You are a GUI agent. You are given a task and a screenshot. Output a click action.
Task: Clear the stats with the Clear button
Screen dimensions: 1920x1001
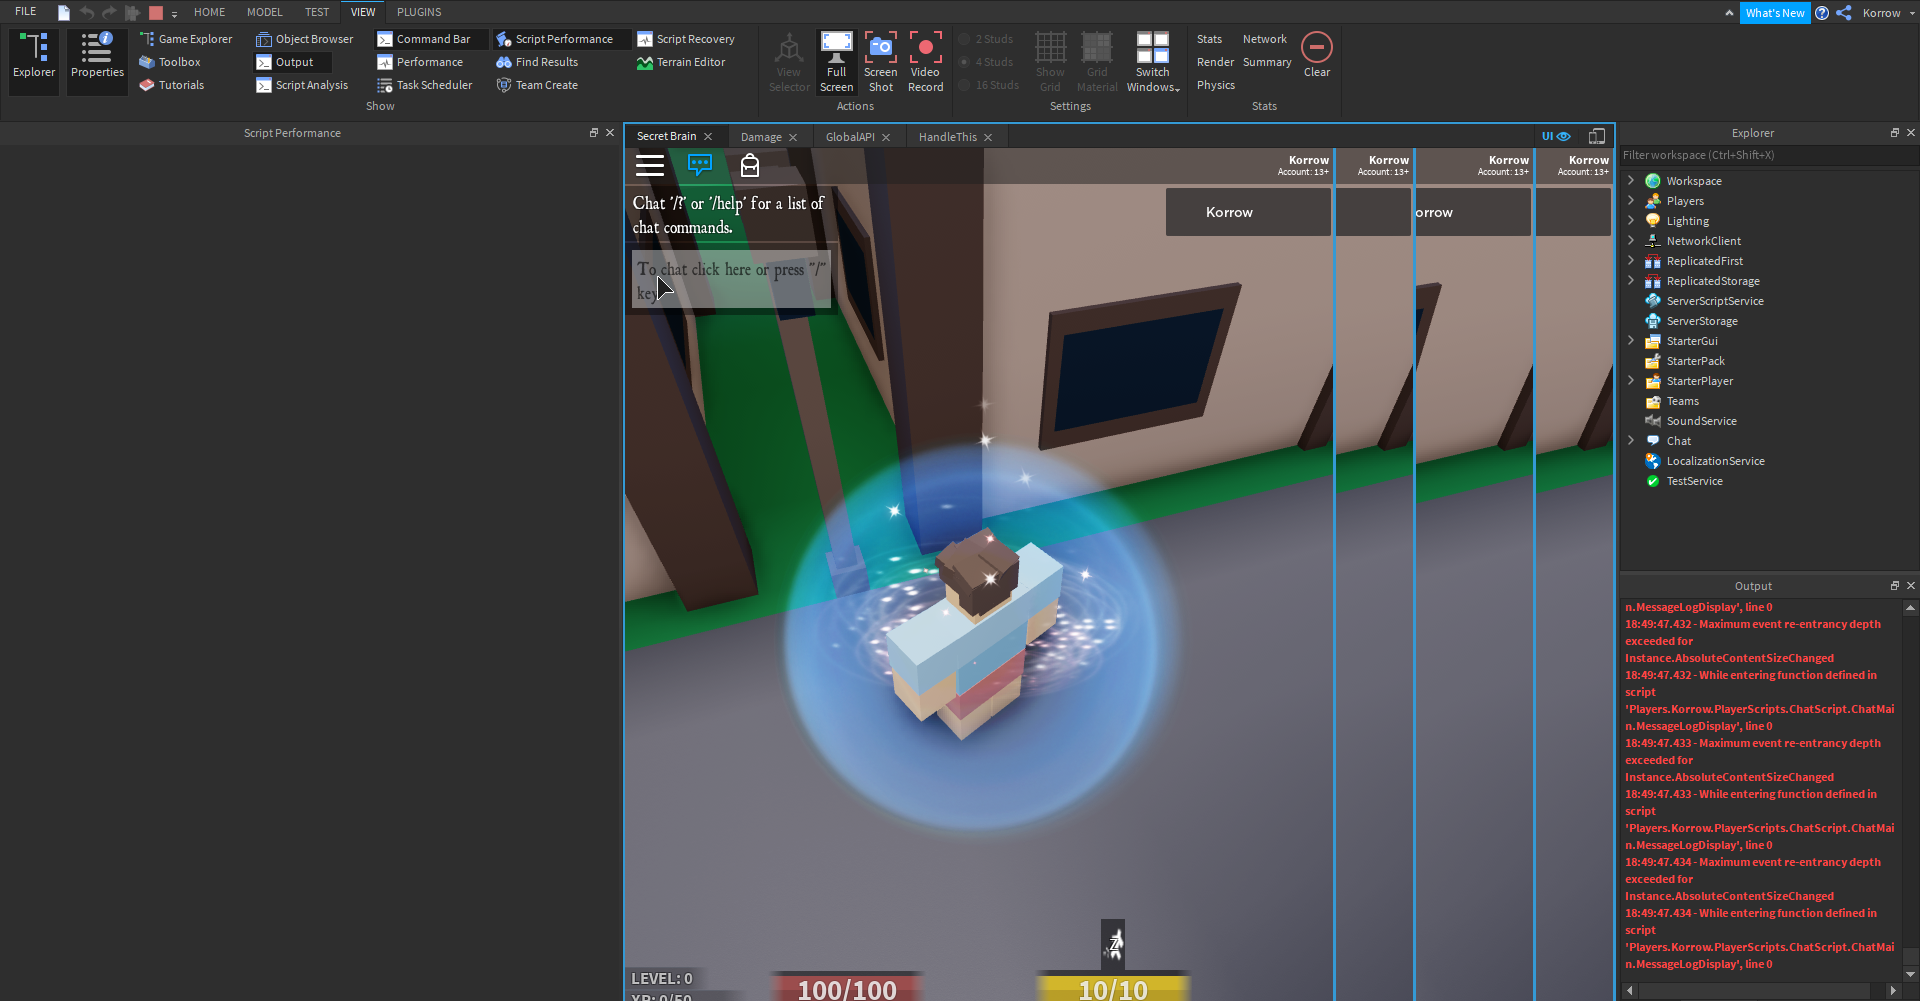pyautogui.click(x=1317, y=55)
